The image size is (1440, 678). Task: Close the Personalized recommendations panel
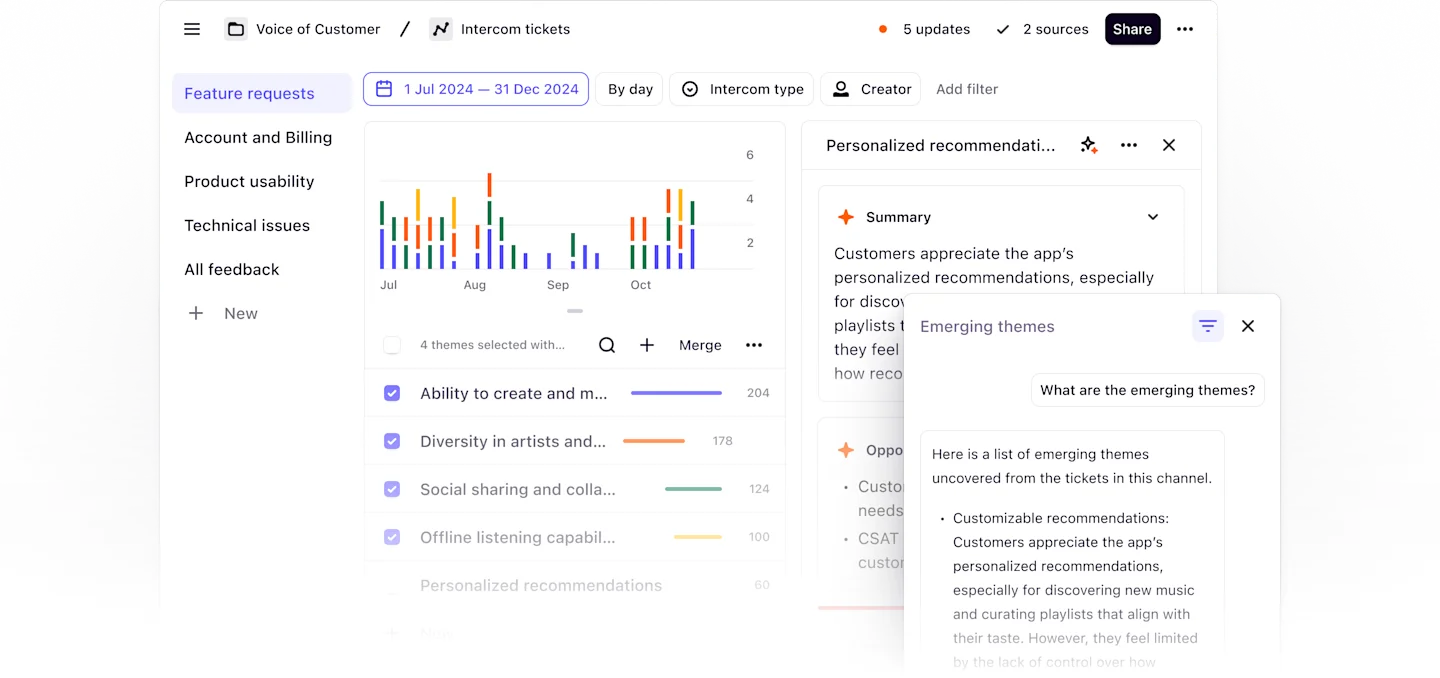pyautogui.click(x=1169, y=145)
